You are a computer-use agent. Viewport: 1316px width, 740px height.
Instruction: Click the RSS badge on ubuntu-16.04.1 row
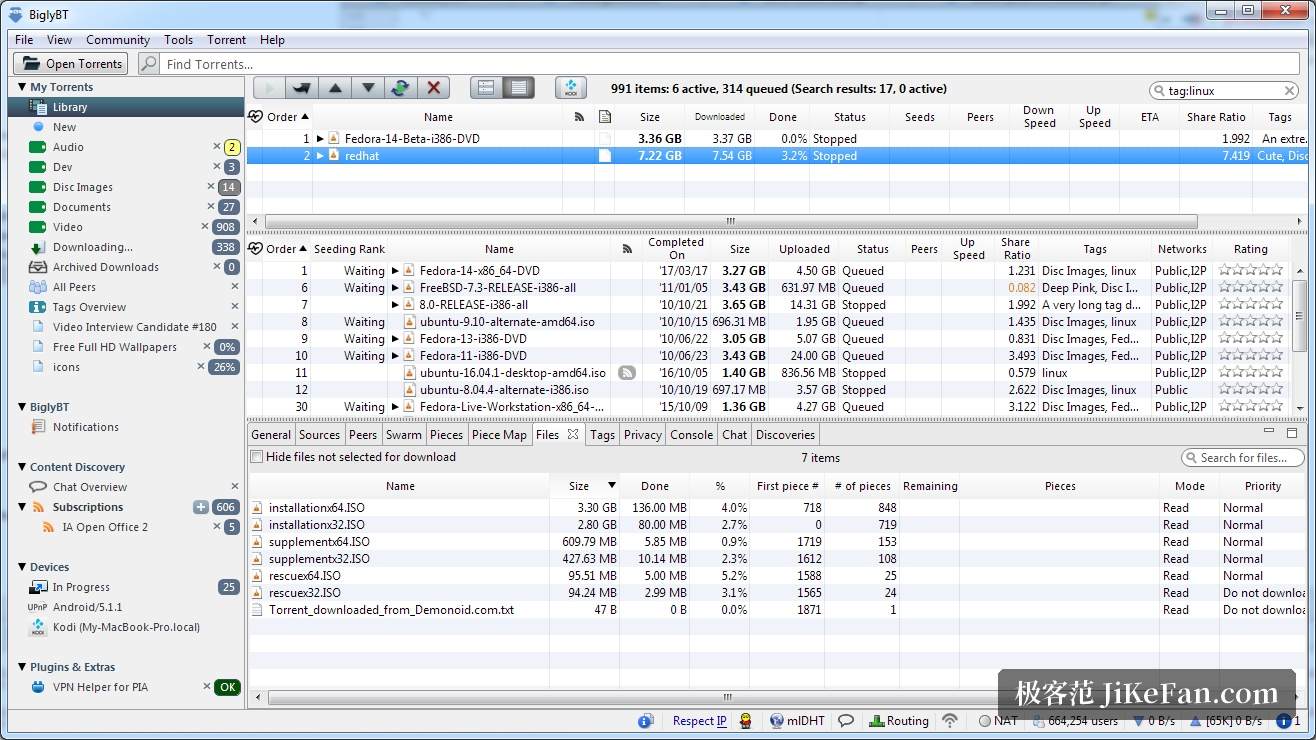(x=627, y=373)
